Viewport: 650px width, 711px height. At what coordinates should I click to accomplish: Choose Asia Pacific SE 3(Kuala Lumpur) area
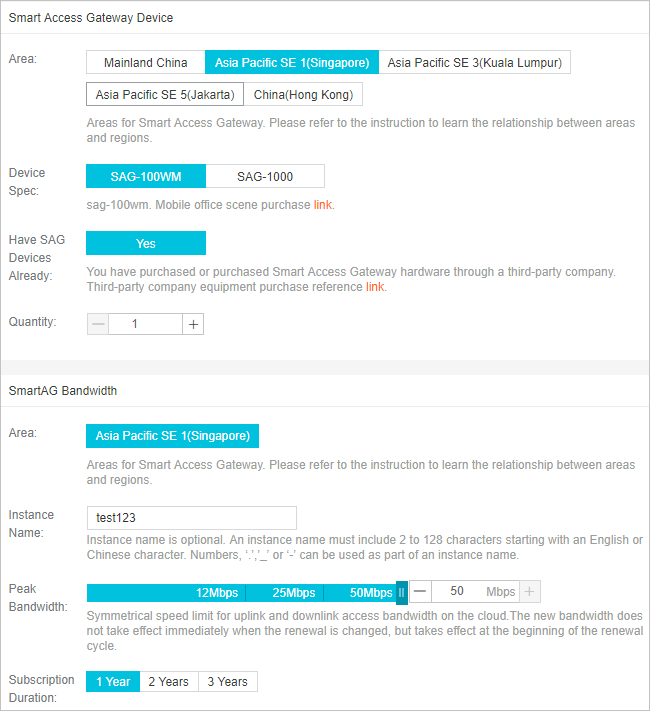coord(474,62)
